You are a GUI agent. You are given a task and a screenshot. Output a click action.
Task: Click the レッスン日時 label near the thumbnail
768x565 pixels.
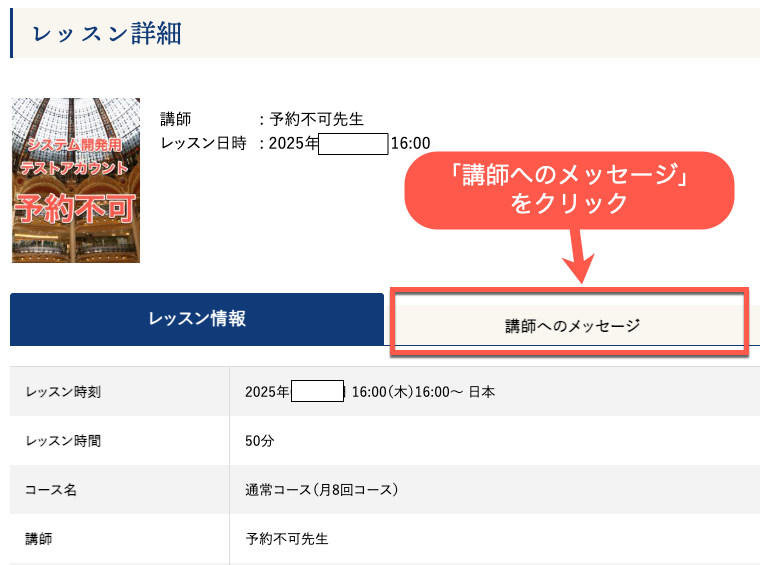[203, 143]
